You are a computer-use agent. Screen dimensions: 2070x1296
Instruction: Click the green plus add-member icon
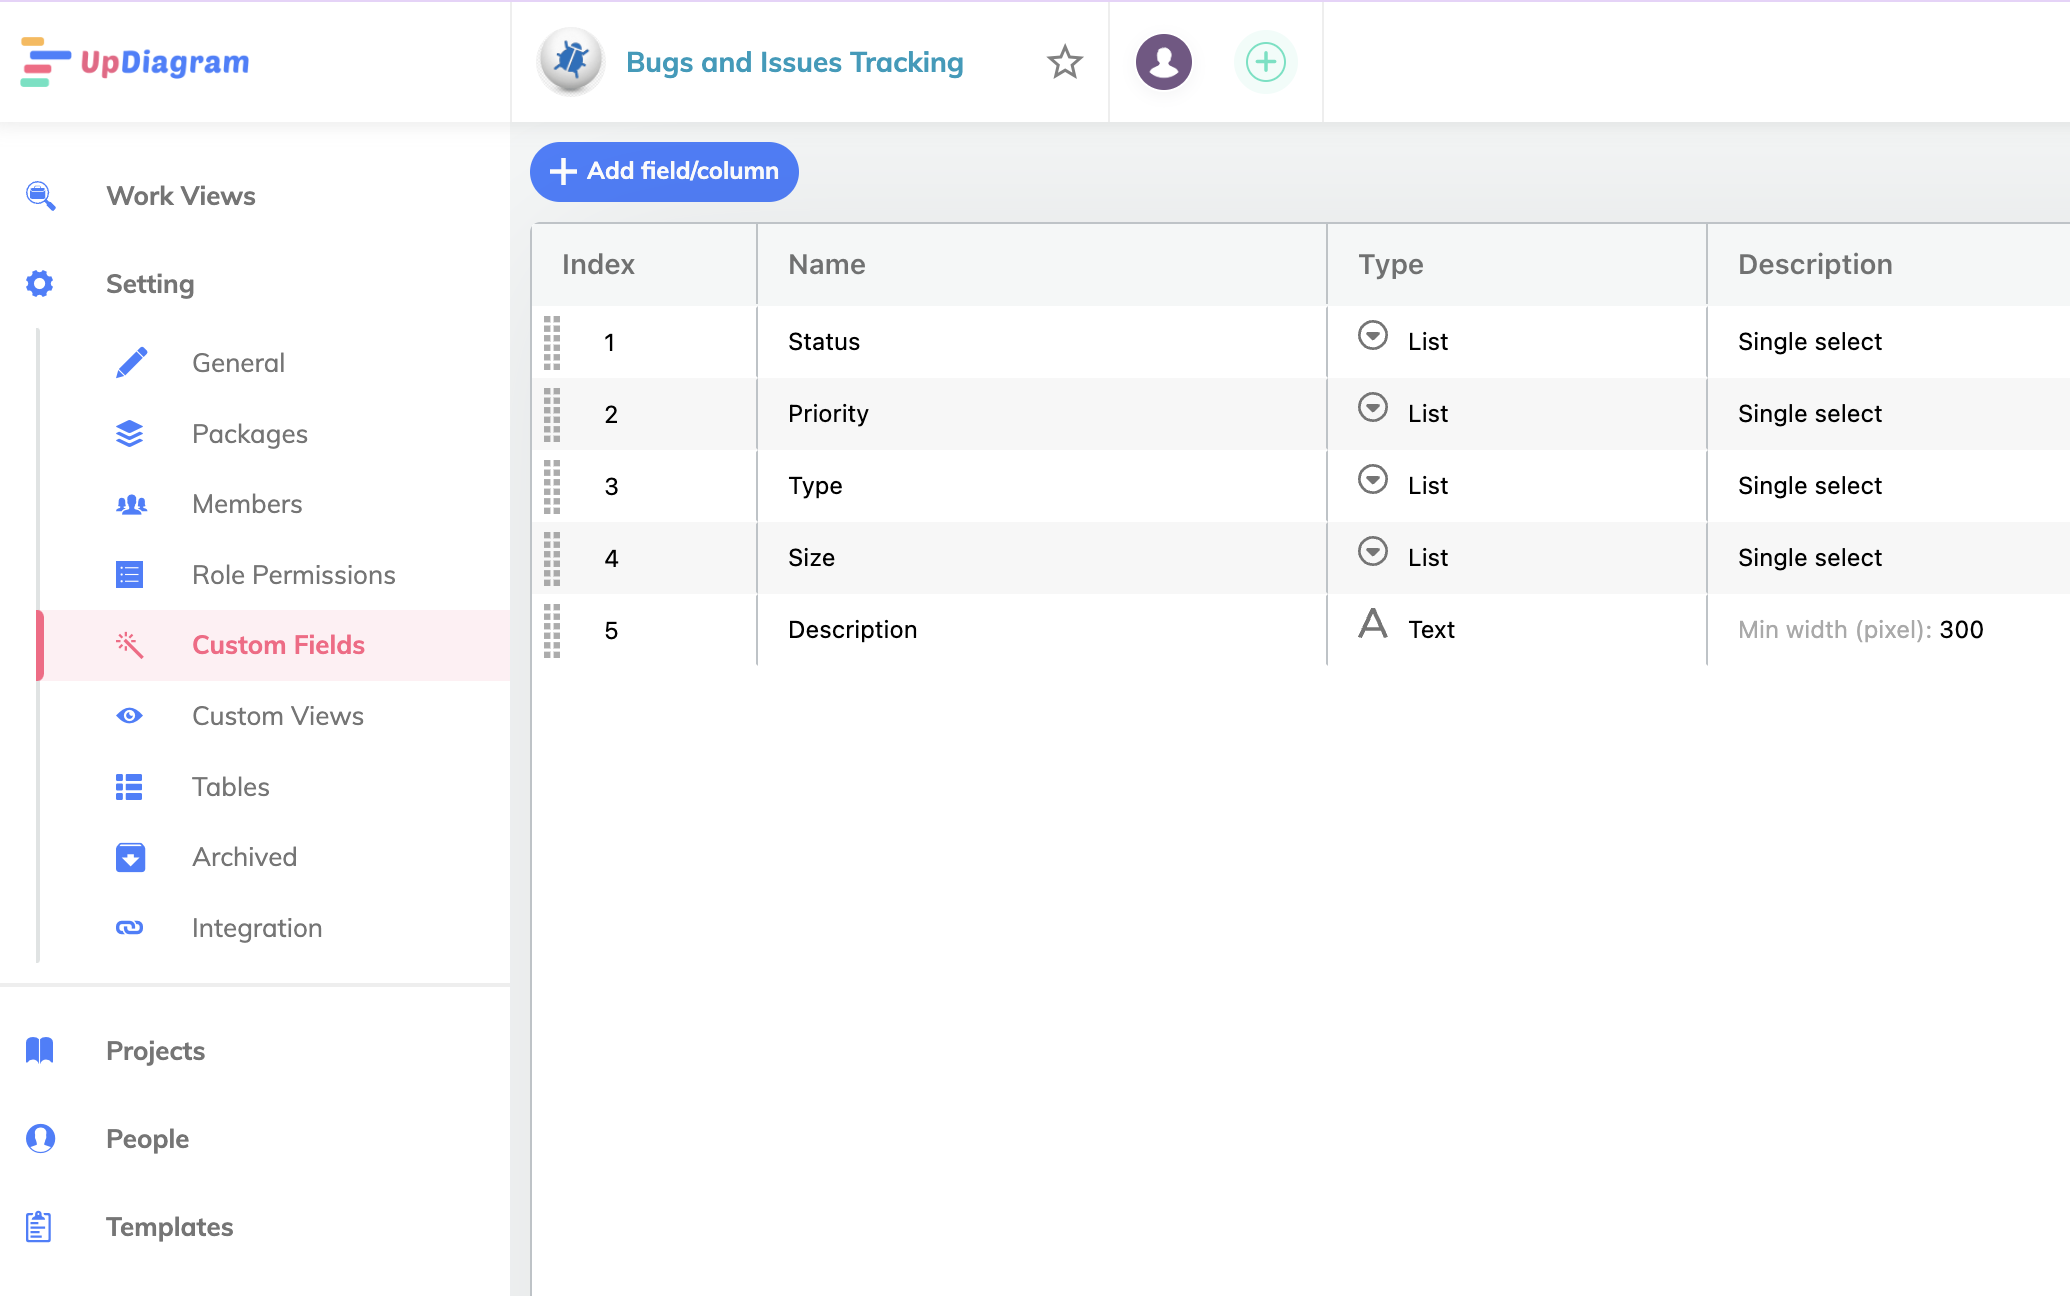click(x=1266, y=62)
